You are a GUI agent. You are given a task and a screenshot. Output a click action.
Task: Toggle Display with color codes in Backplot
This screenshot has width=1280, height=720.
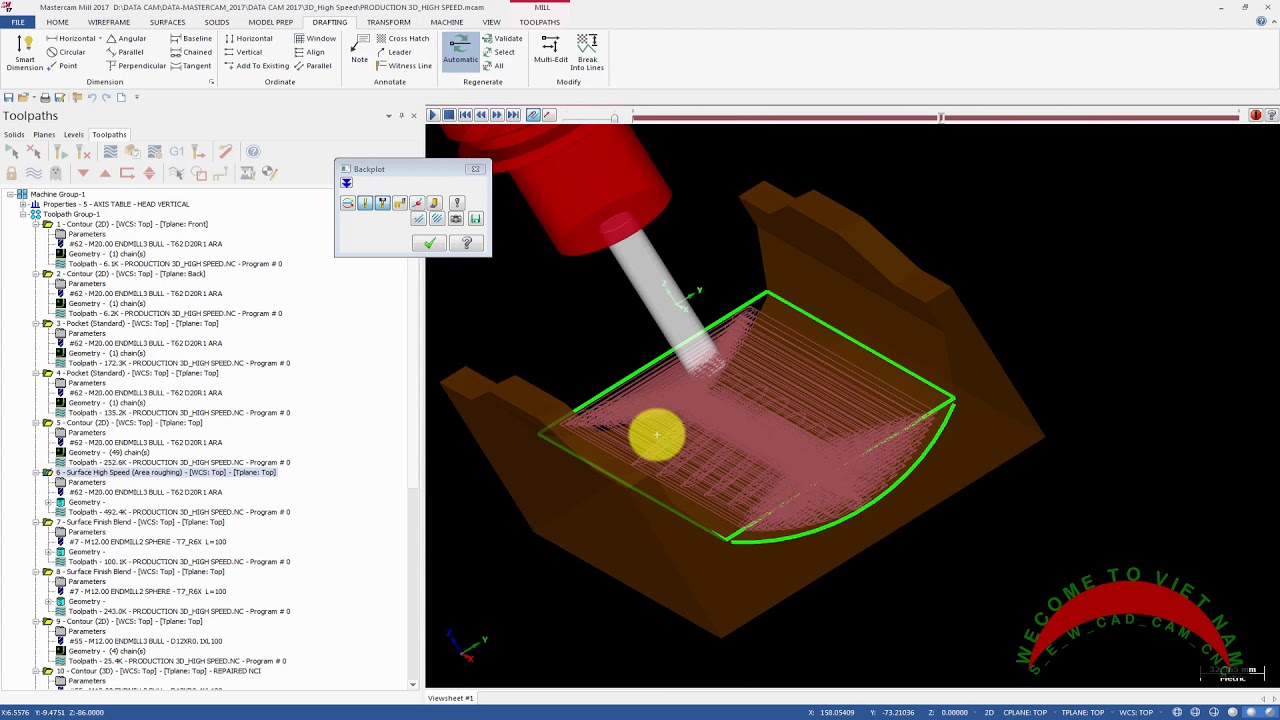347,203
